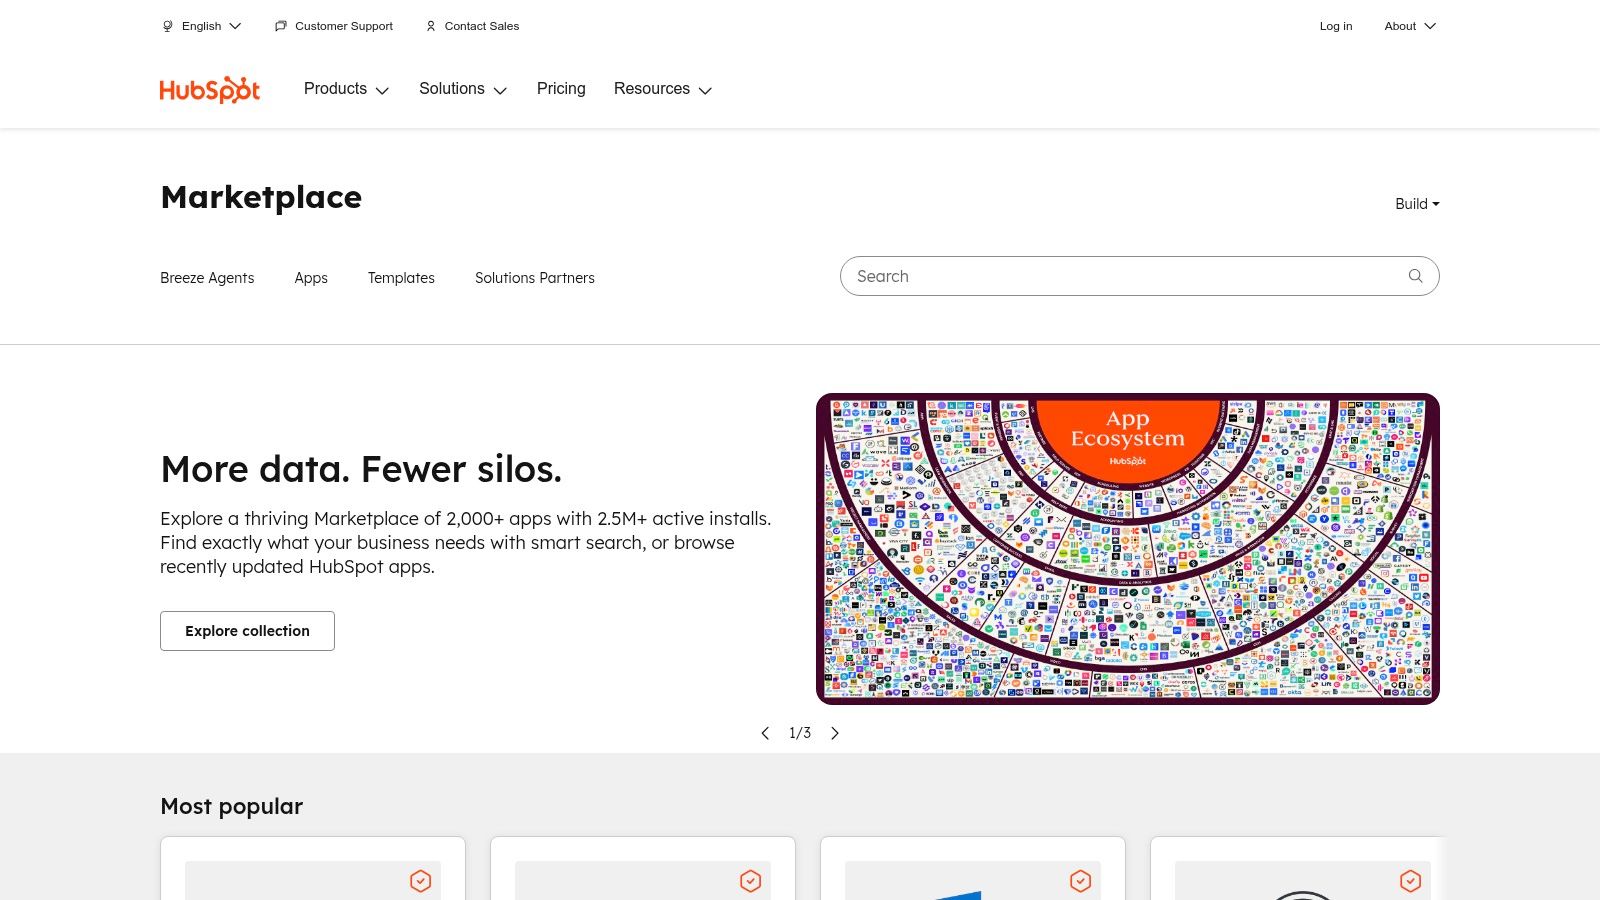The height and width of the screenshot is (900, 1600).
Task: Click the HubSpot logo
Action: tap(209, 89)
